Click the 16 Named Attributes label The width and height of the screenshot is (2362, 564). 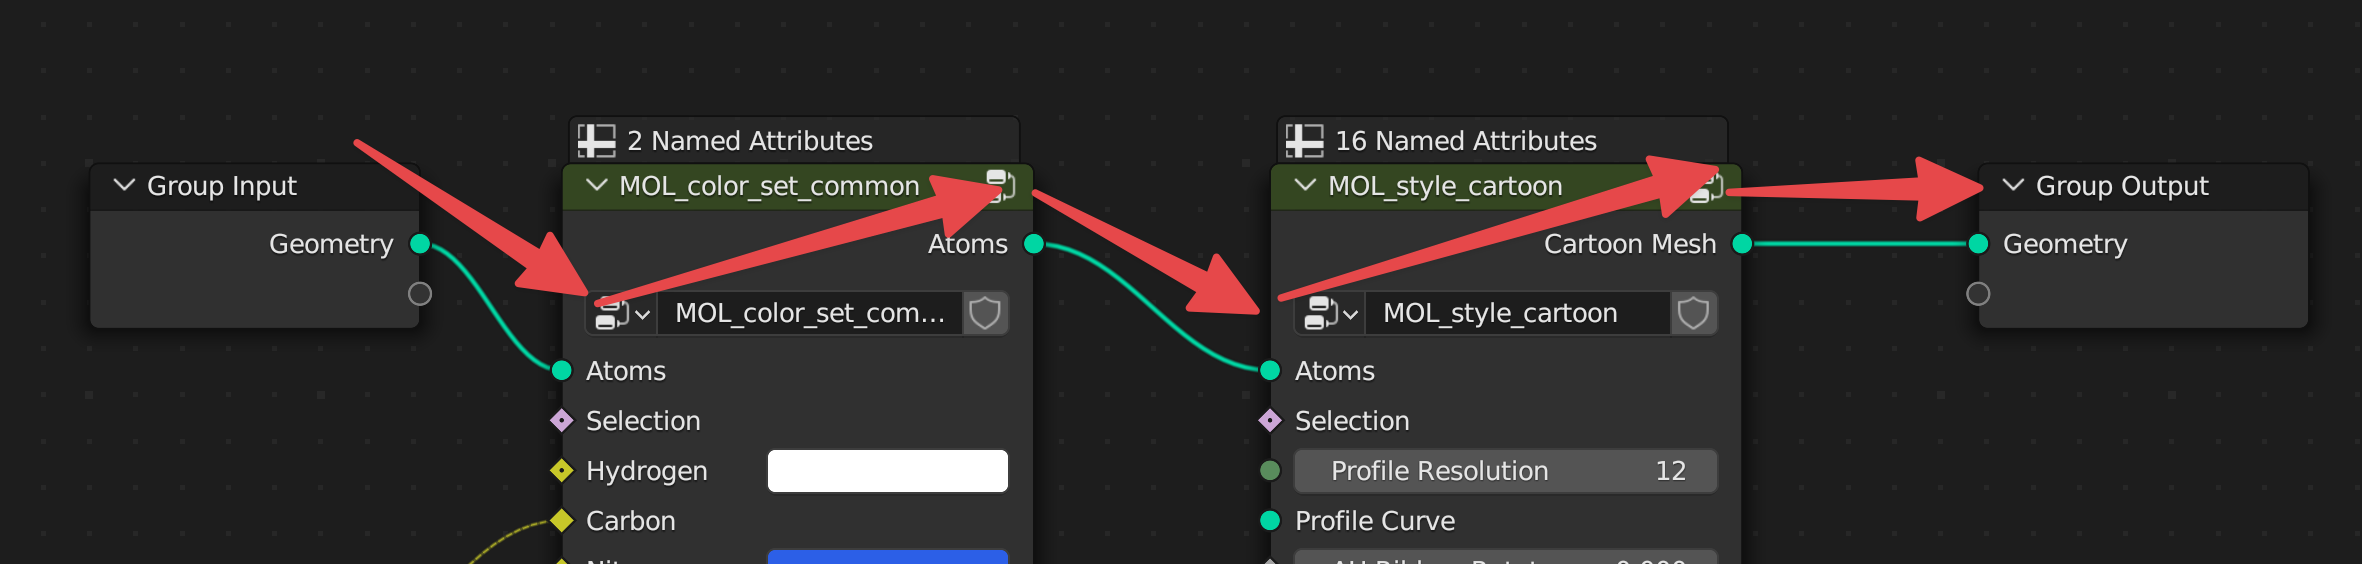[x=1466, y=141]
